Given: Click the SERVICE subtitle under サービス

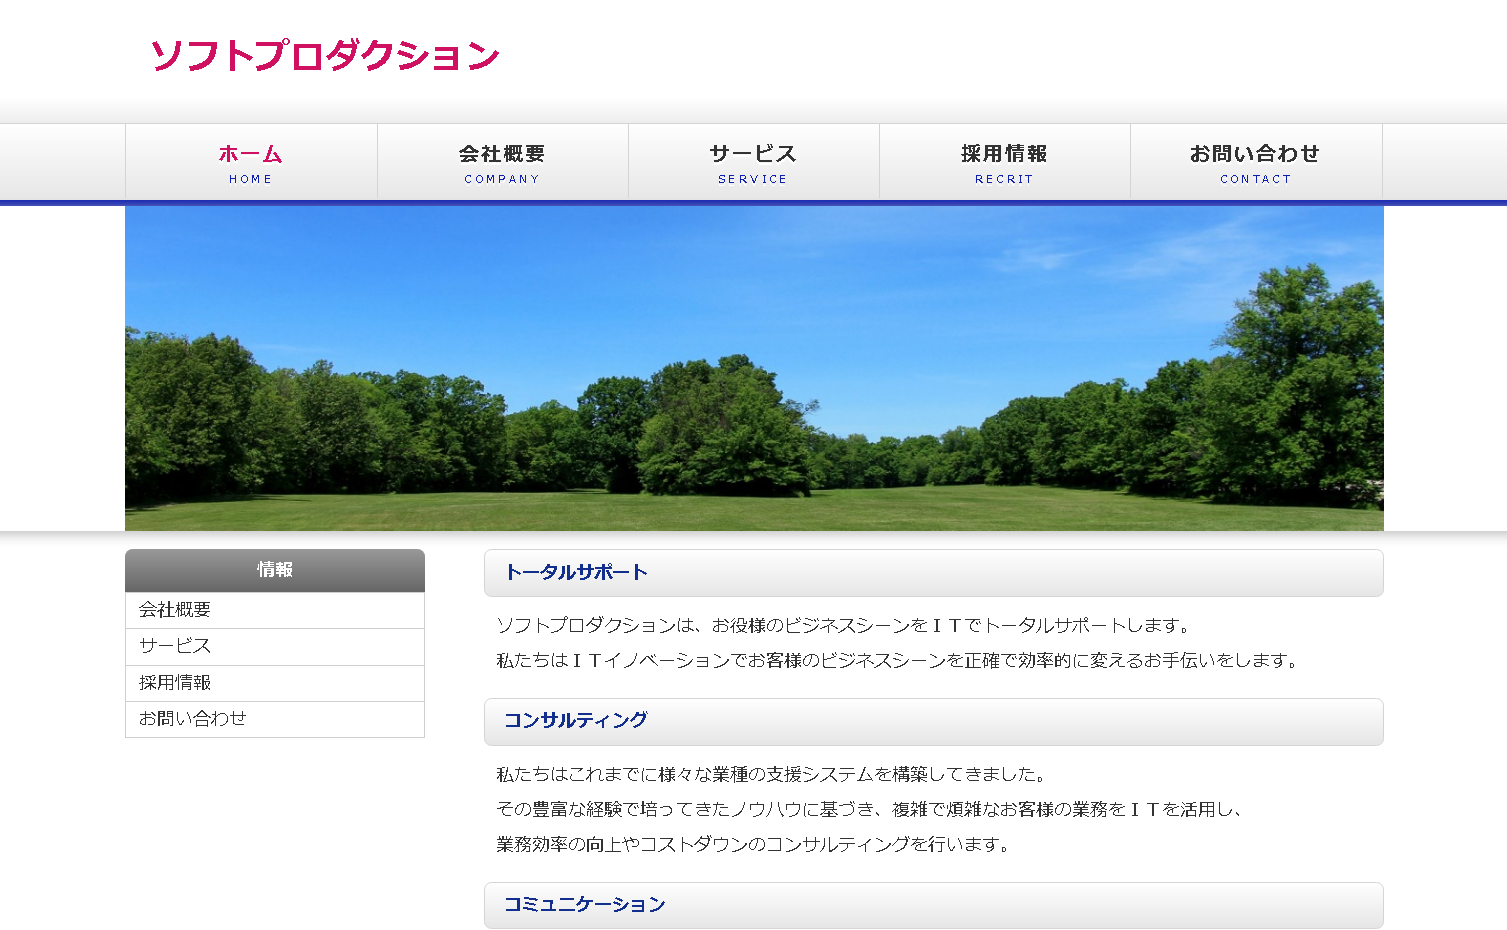Looking at the screenshot, I should [x=752, y=179].
